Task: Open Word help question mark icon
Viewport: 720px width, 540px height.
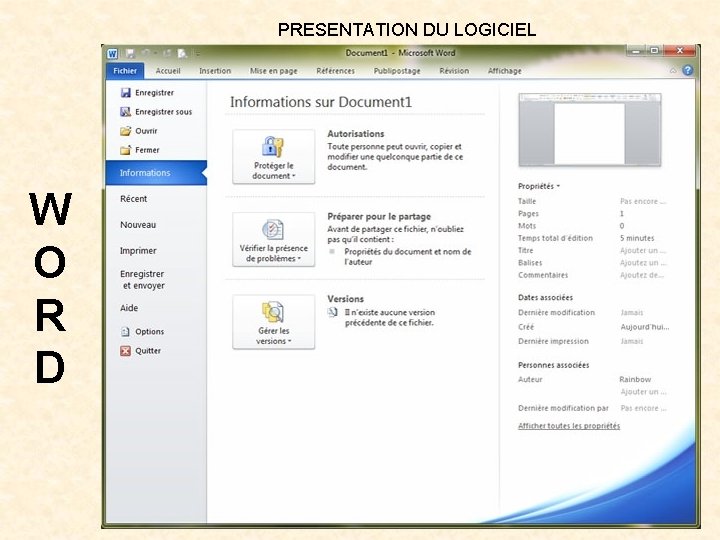Action: [687, 70]
